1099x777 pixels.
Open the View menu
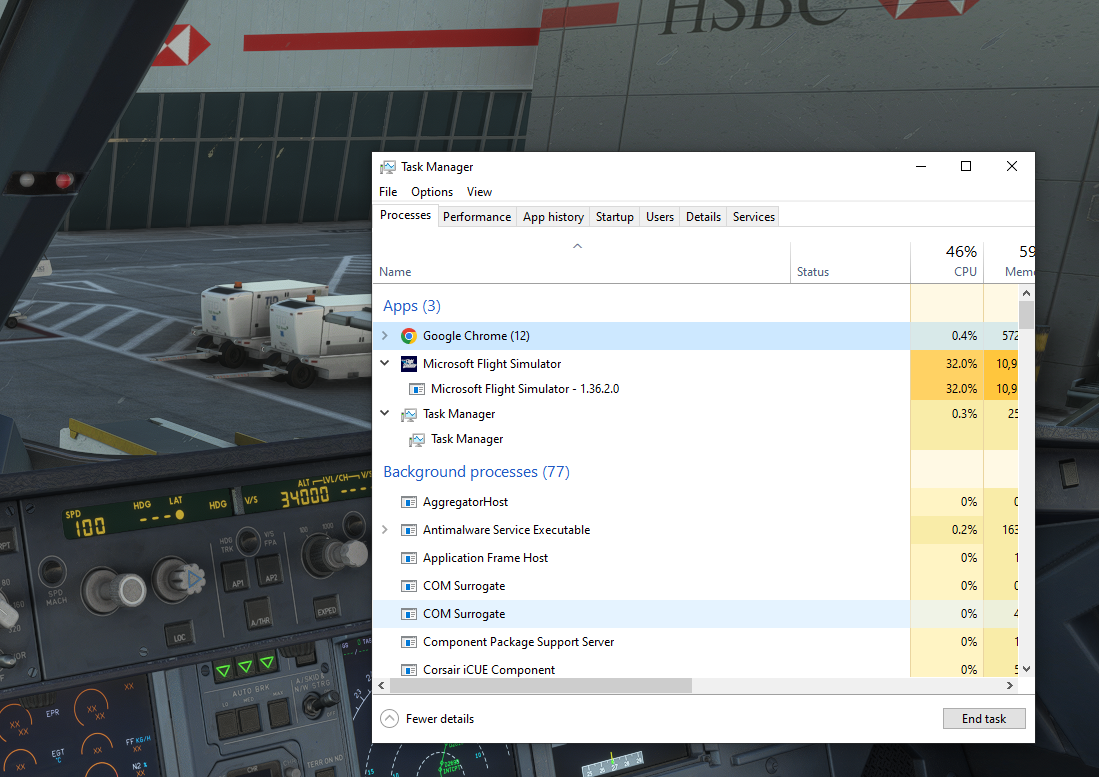479,192
